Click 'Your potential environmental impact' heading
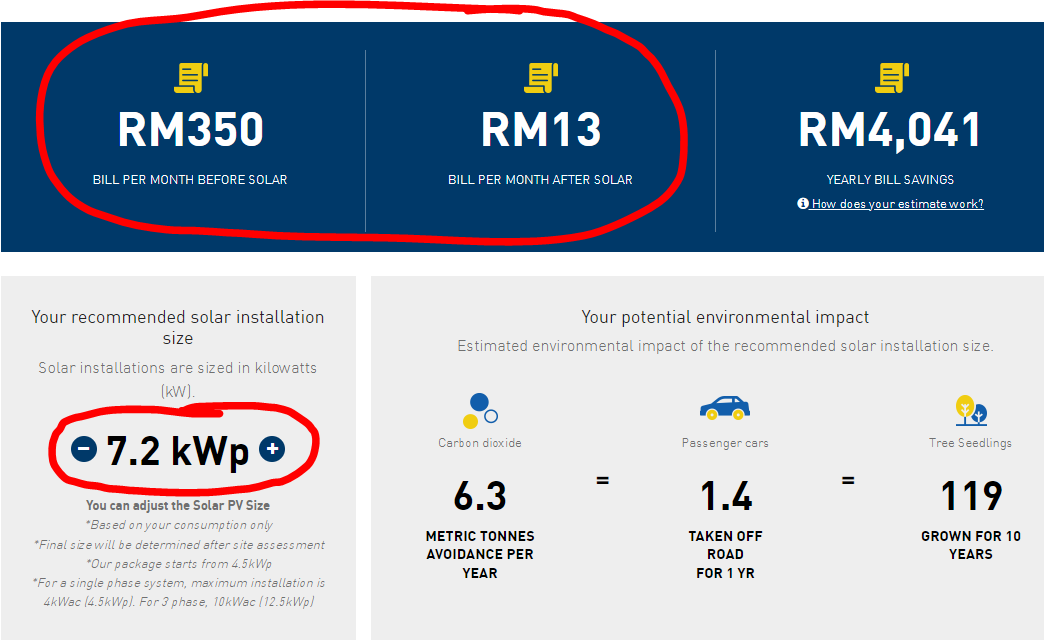 tap(725, 317)
